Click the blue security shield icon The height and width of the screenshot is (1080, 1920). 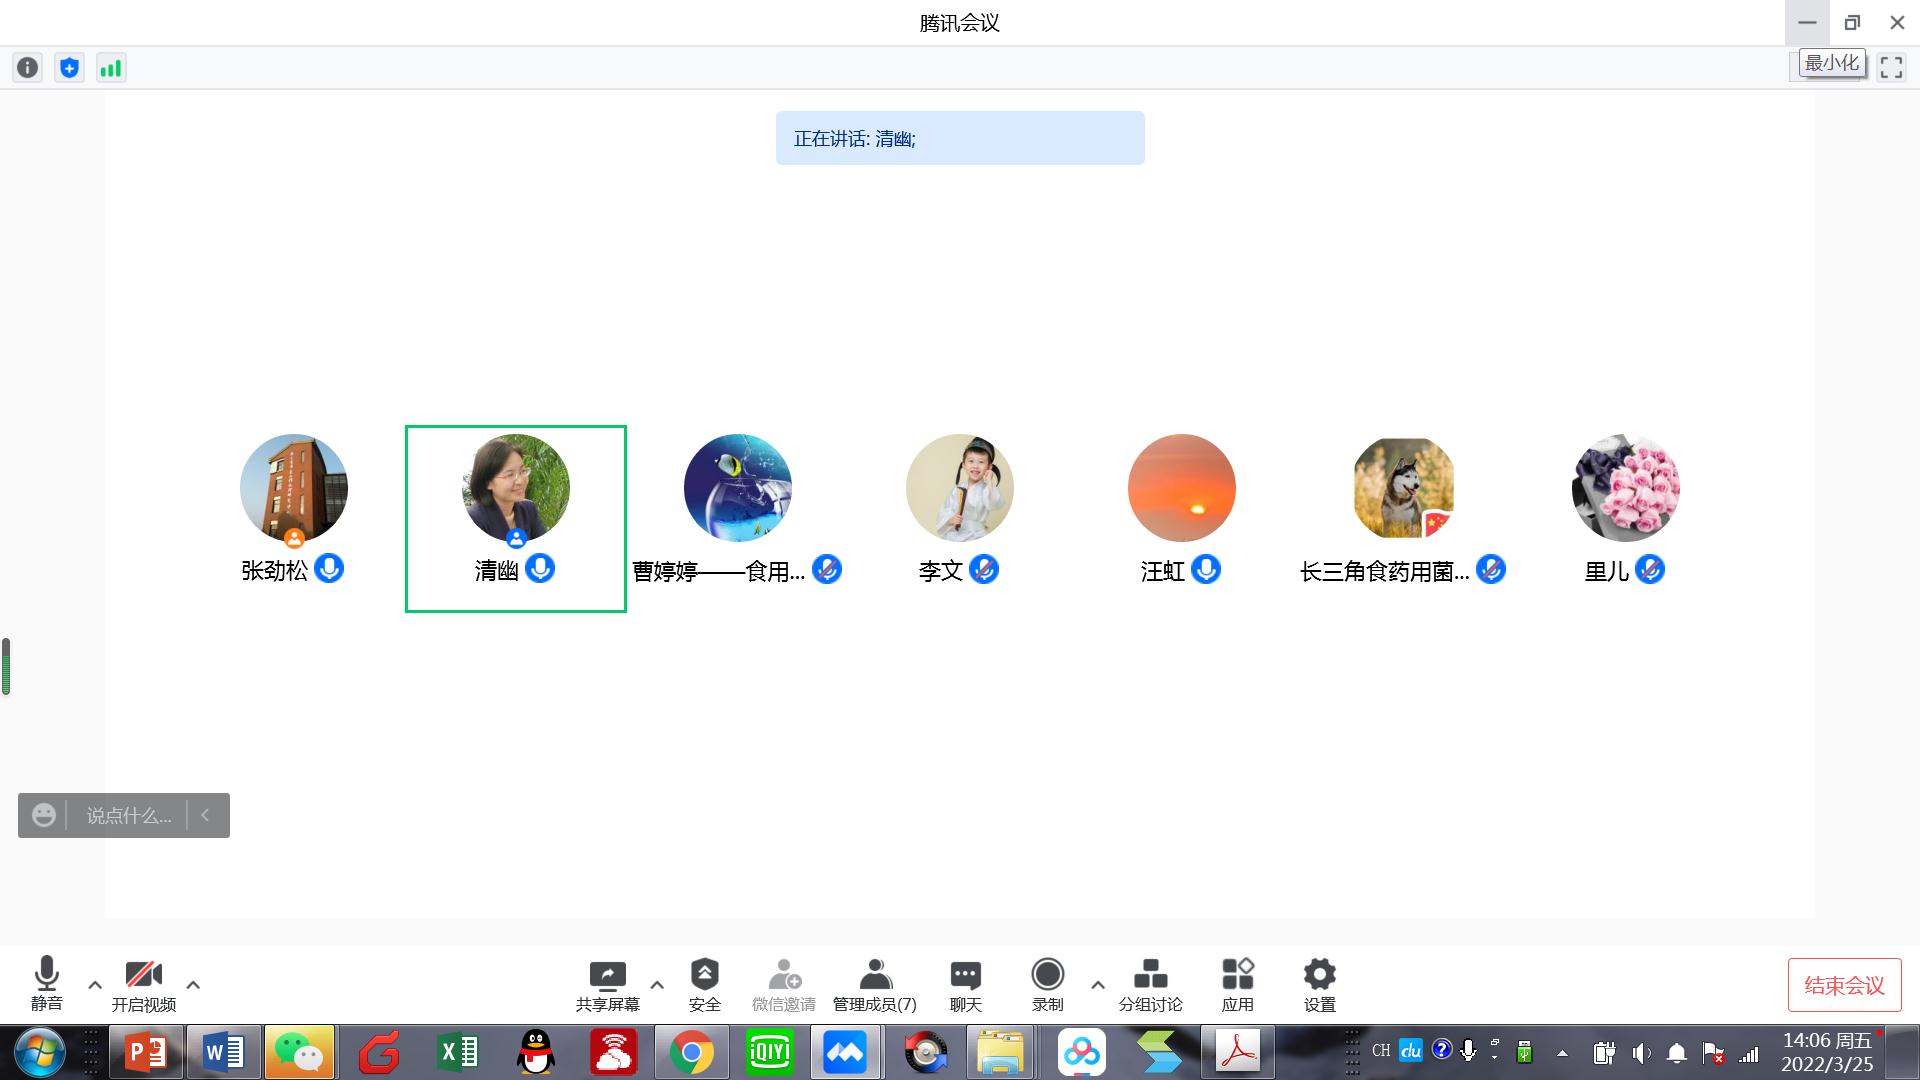click(x=69, y=68)
